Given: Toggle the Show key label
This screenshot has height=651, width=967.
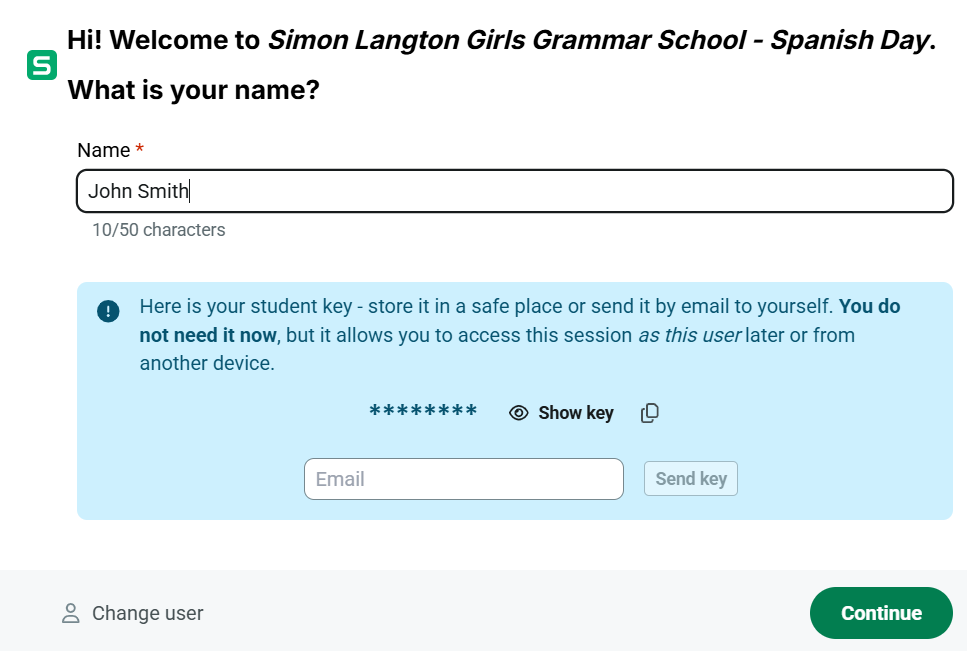Looking at the screenshot, I should [575, 413].
